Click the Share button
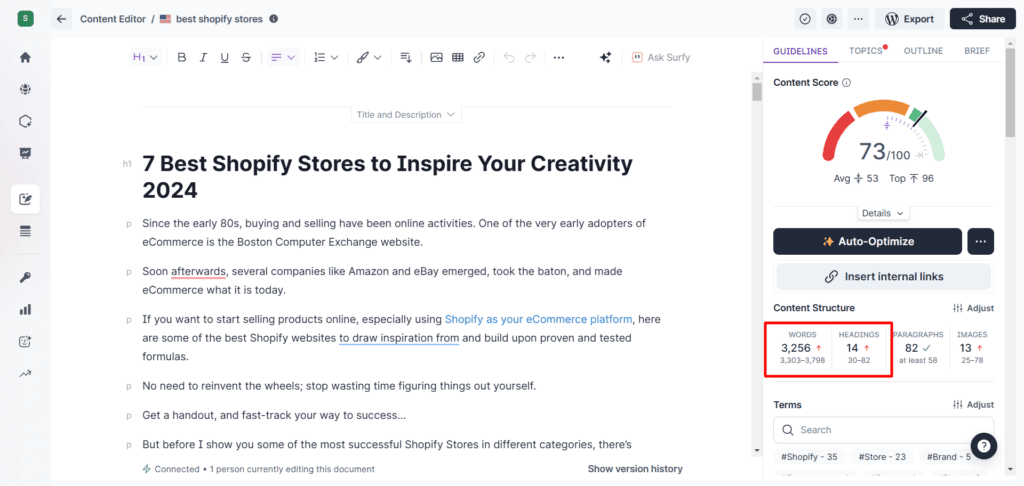The image size is (1024, 486). pos(983,19)
